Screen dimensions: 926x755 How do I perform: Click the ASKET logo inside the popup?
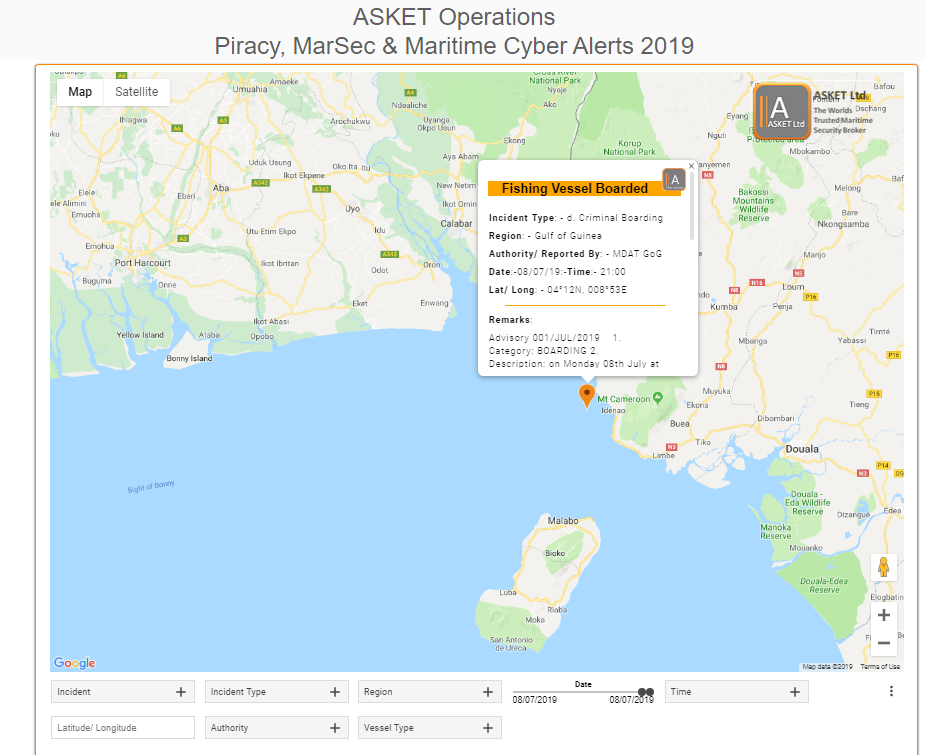click(x=674, y=180)
